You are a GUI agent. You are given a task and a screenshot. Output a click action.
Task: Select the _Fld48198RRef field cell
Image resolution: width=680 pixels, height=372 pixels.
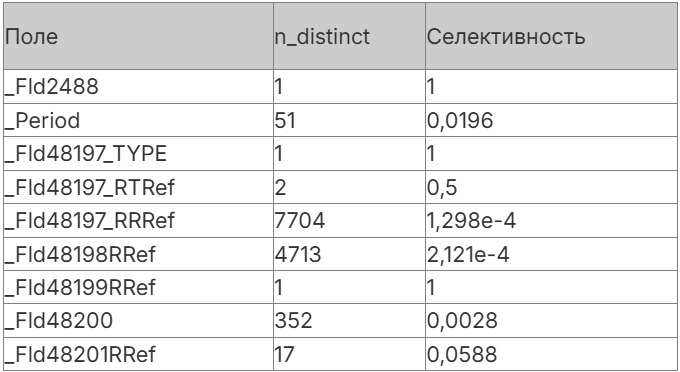(138, 254)
